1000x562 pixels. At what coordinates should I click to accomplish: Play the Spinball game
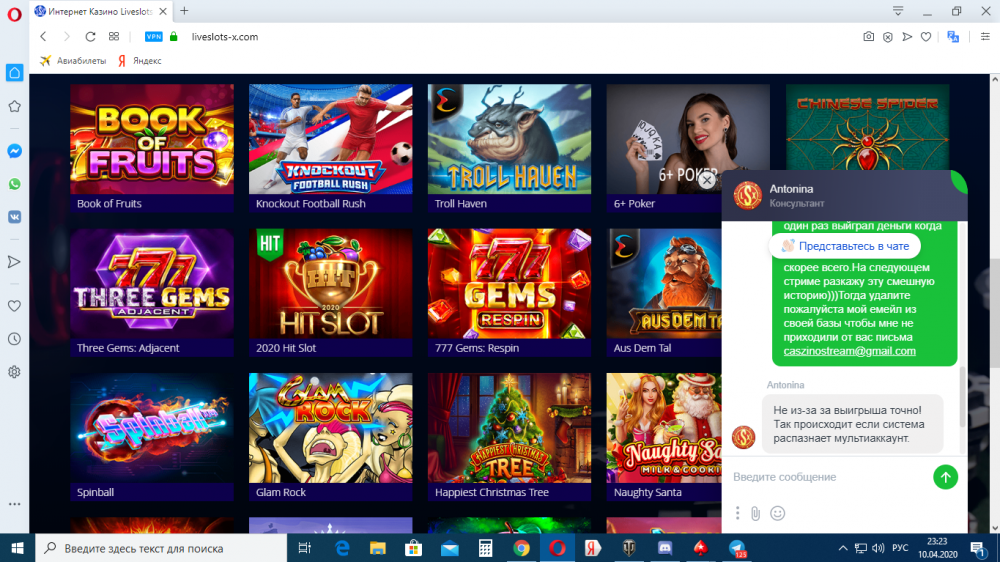[152, 437]
